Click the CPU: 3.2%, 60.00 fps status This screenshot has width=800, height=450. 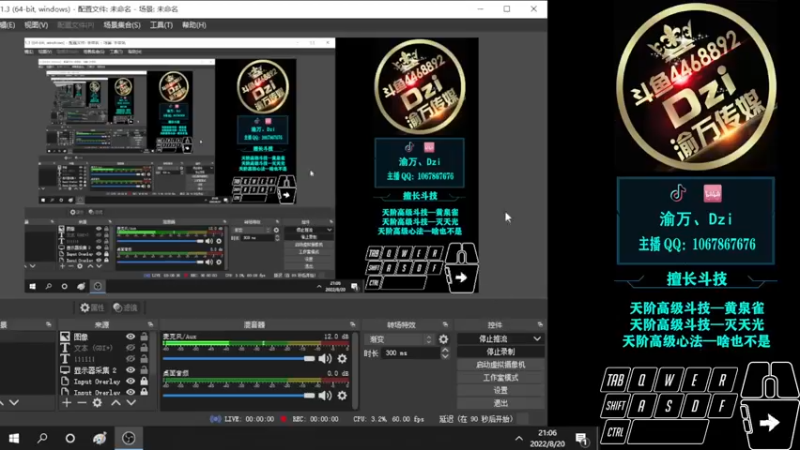click(388, 419)
